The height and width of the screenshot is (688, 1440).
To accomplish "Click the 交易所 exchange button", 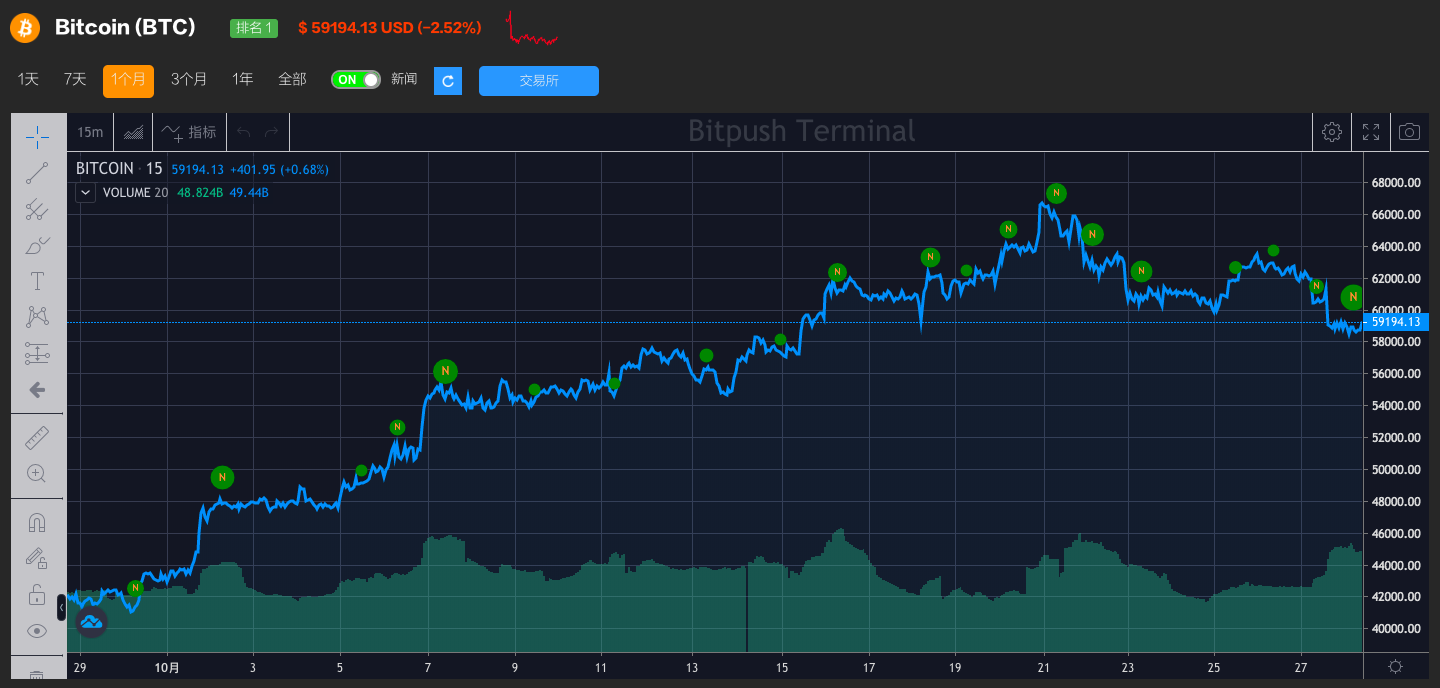I will 538,81.
